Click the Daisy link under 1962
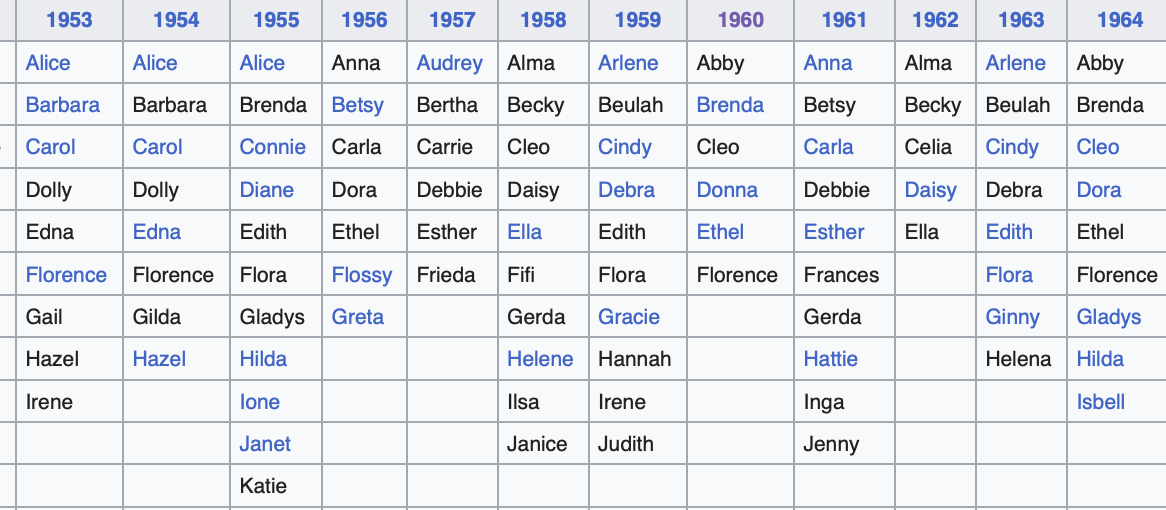 coord(930,191)
